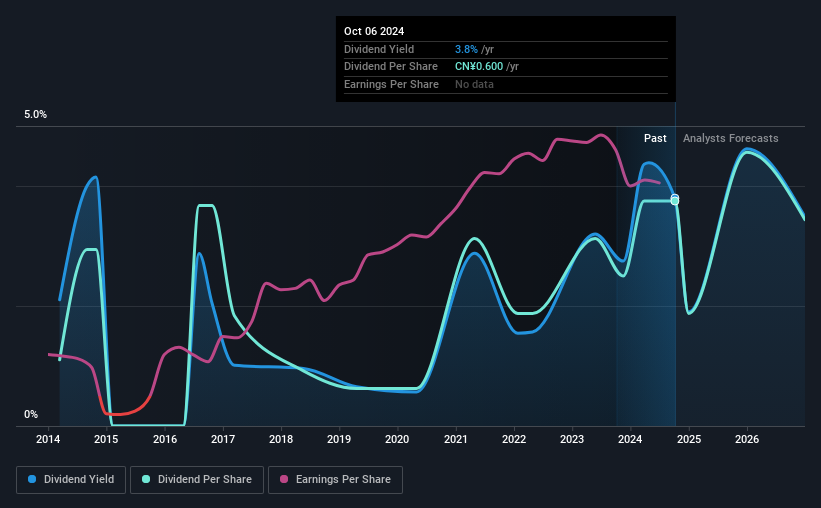Viewport: 821px width, 508px height.
Task: Toggle the Earnings Per Share legend button
Action: (x=335, y=480)
